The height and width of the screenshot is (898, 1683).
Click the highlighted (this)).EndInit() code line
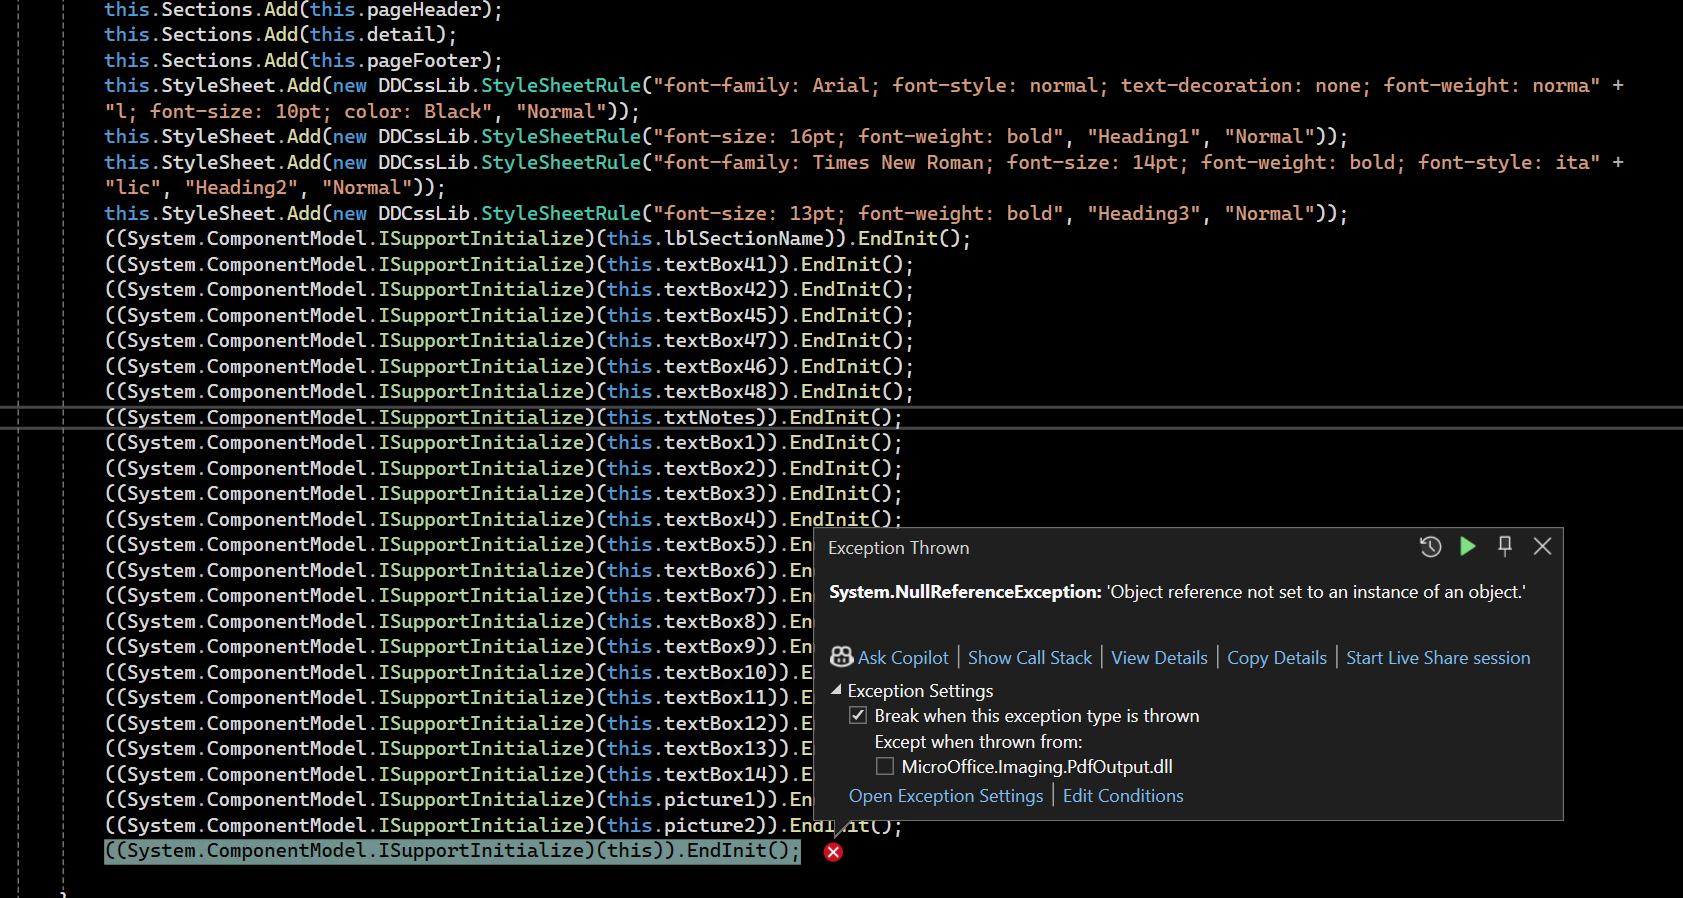(x=452, y=851)
